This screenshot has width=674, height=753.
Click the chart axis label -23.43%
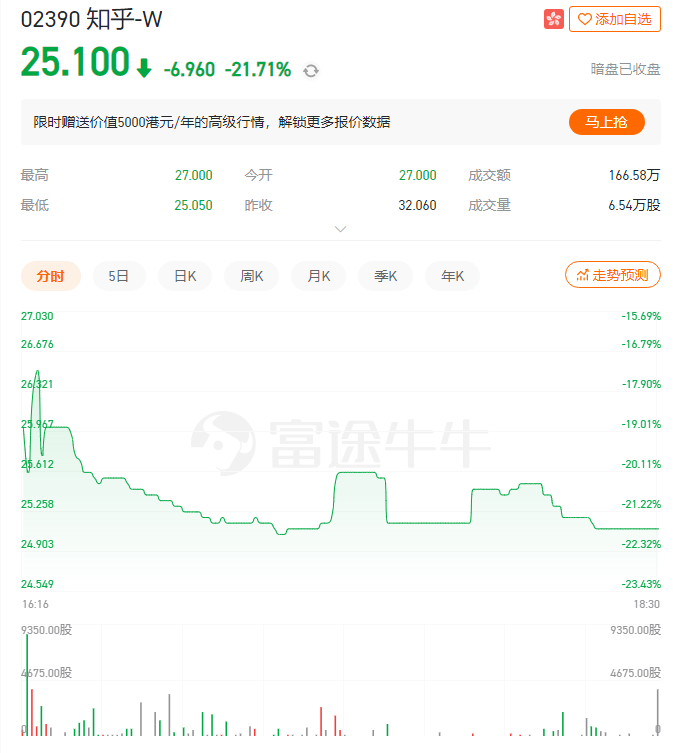[x=641, y=584]
